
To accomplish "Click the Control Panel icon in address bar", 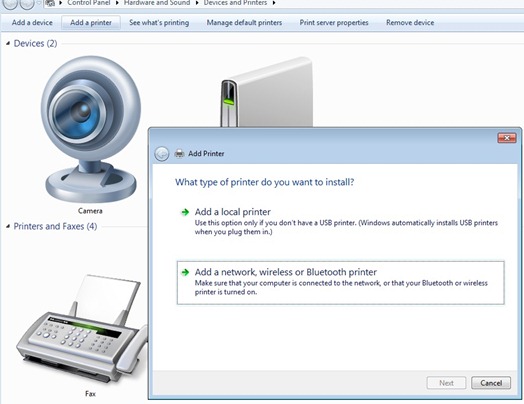I will point(50,3).
